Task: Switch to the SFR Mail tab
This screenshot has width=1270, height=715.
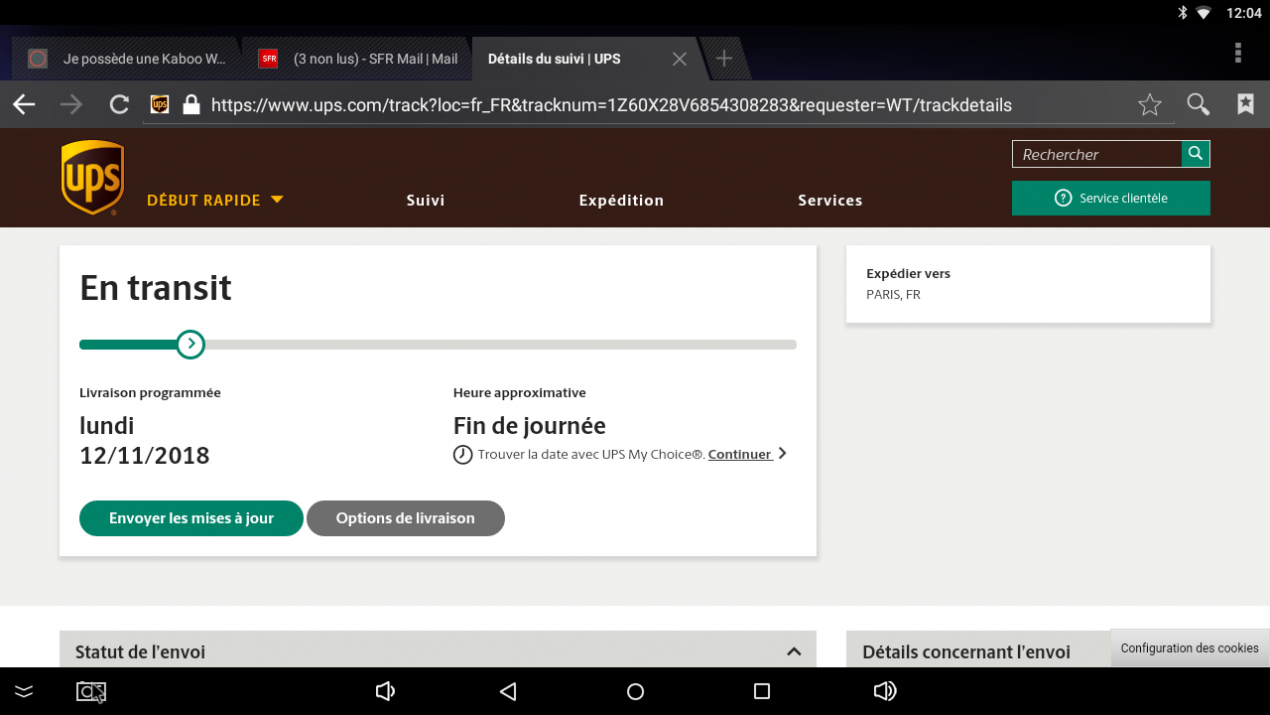Action: coord(358,59)
